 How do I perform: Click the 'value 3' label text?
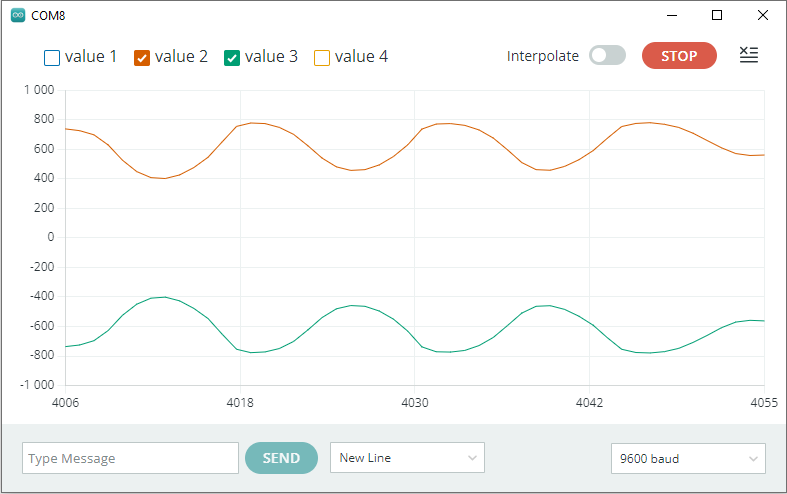pos(271,56)
